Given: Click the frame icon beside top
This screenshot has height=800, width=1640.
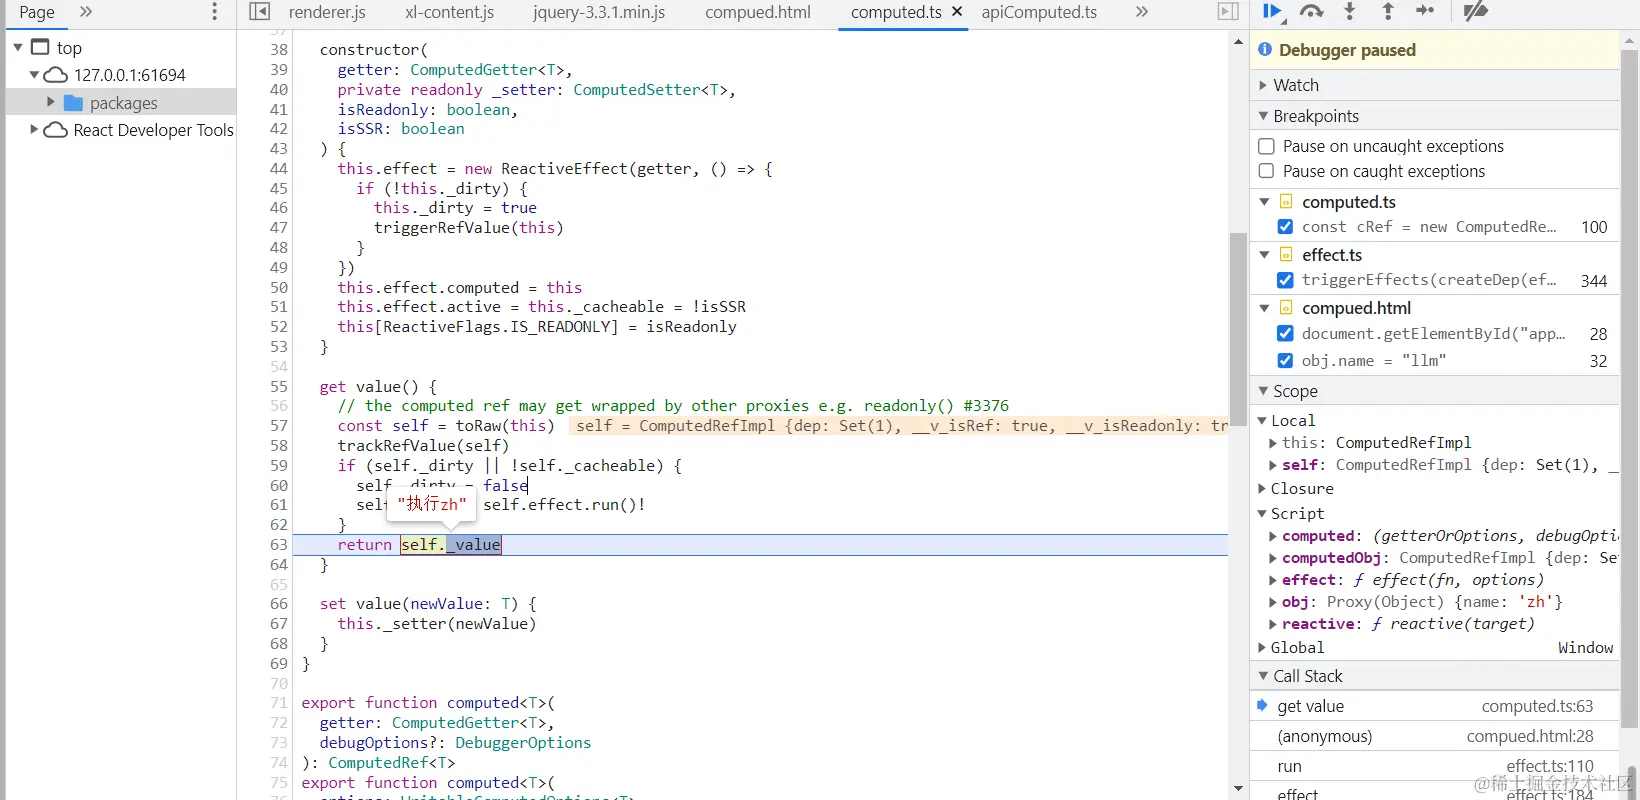Looking at the screenshot, I should coord(40,47).
